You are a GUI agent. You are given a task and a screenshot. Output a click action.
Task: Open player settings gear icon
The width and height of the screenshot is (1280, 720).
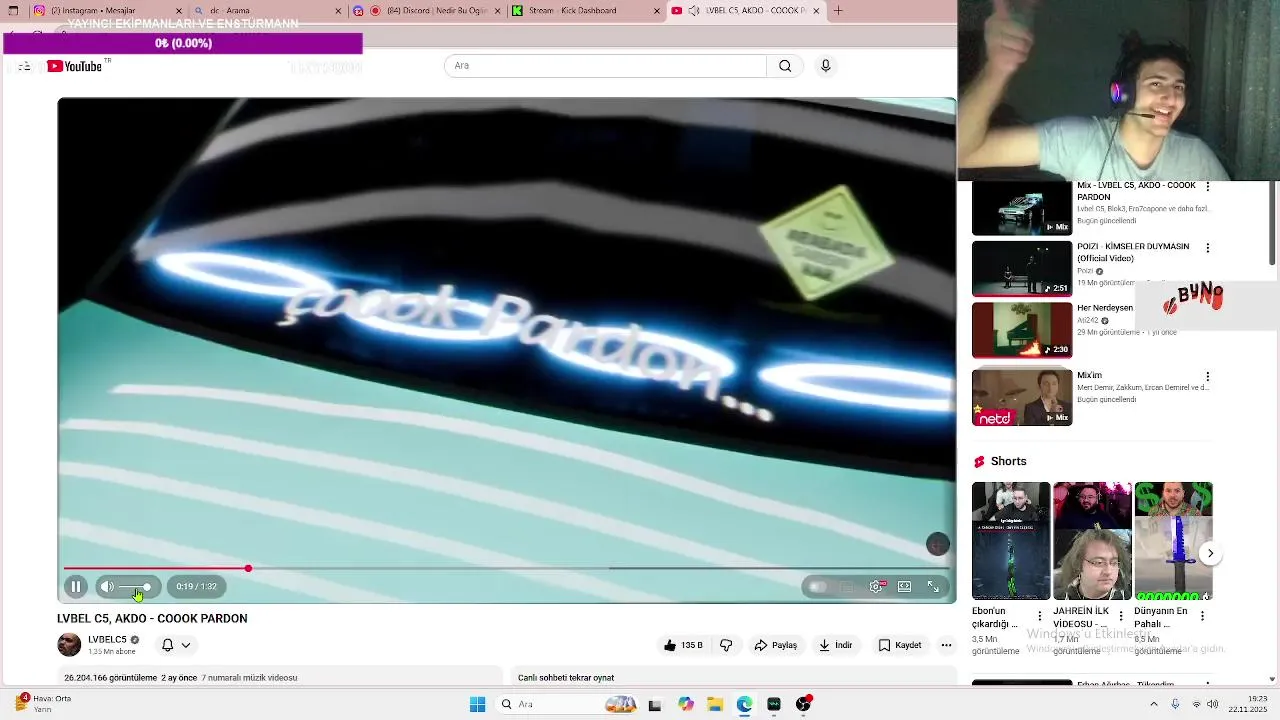877,587
